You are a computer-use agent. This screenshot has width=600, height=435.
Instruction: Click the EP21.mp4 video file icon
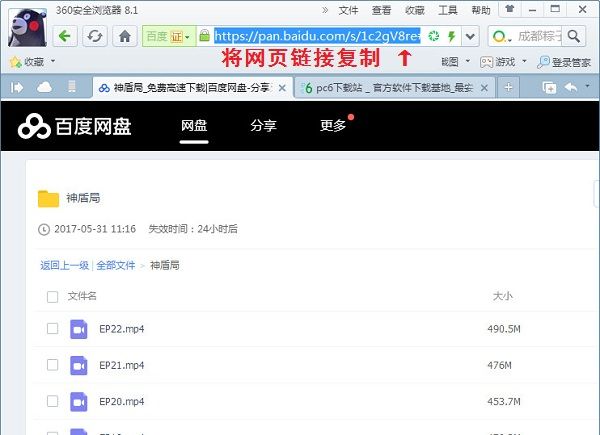[x=79, y=365]
